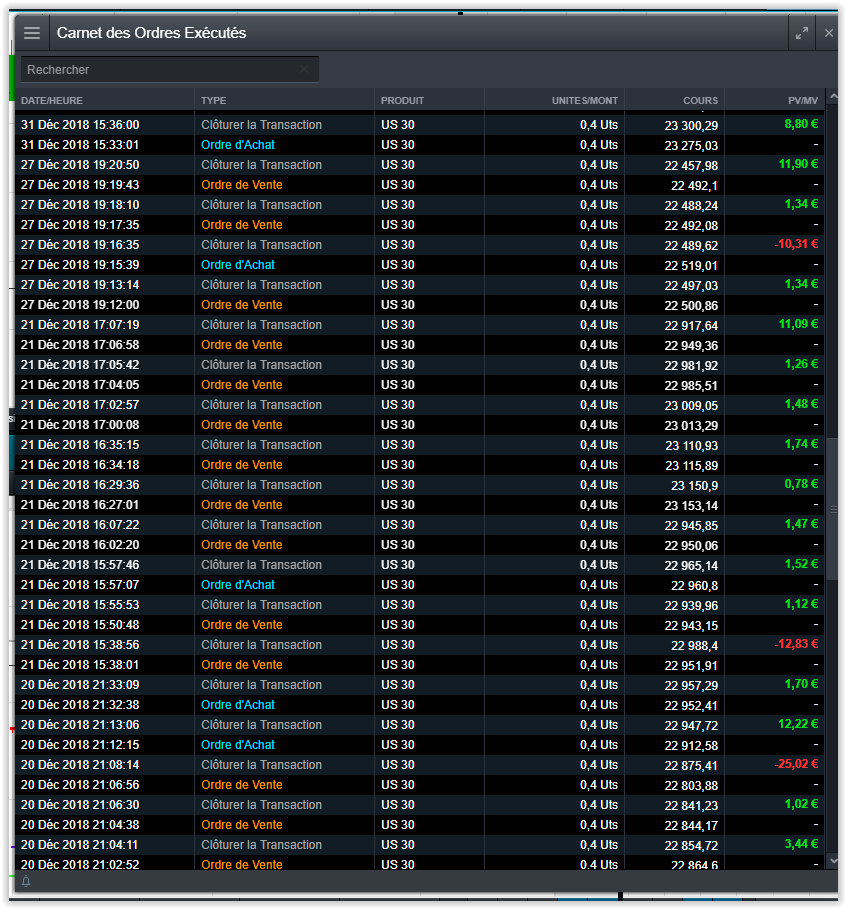Click the scrollbar down arrow

click(x=833, y=861)
